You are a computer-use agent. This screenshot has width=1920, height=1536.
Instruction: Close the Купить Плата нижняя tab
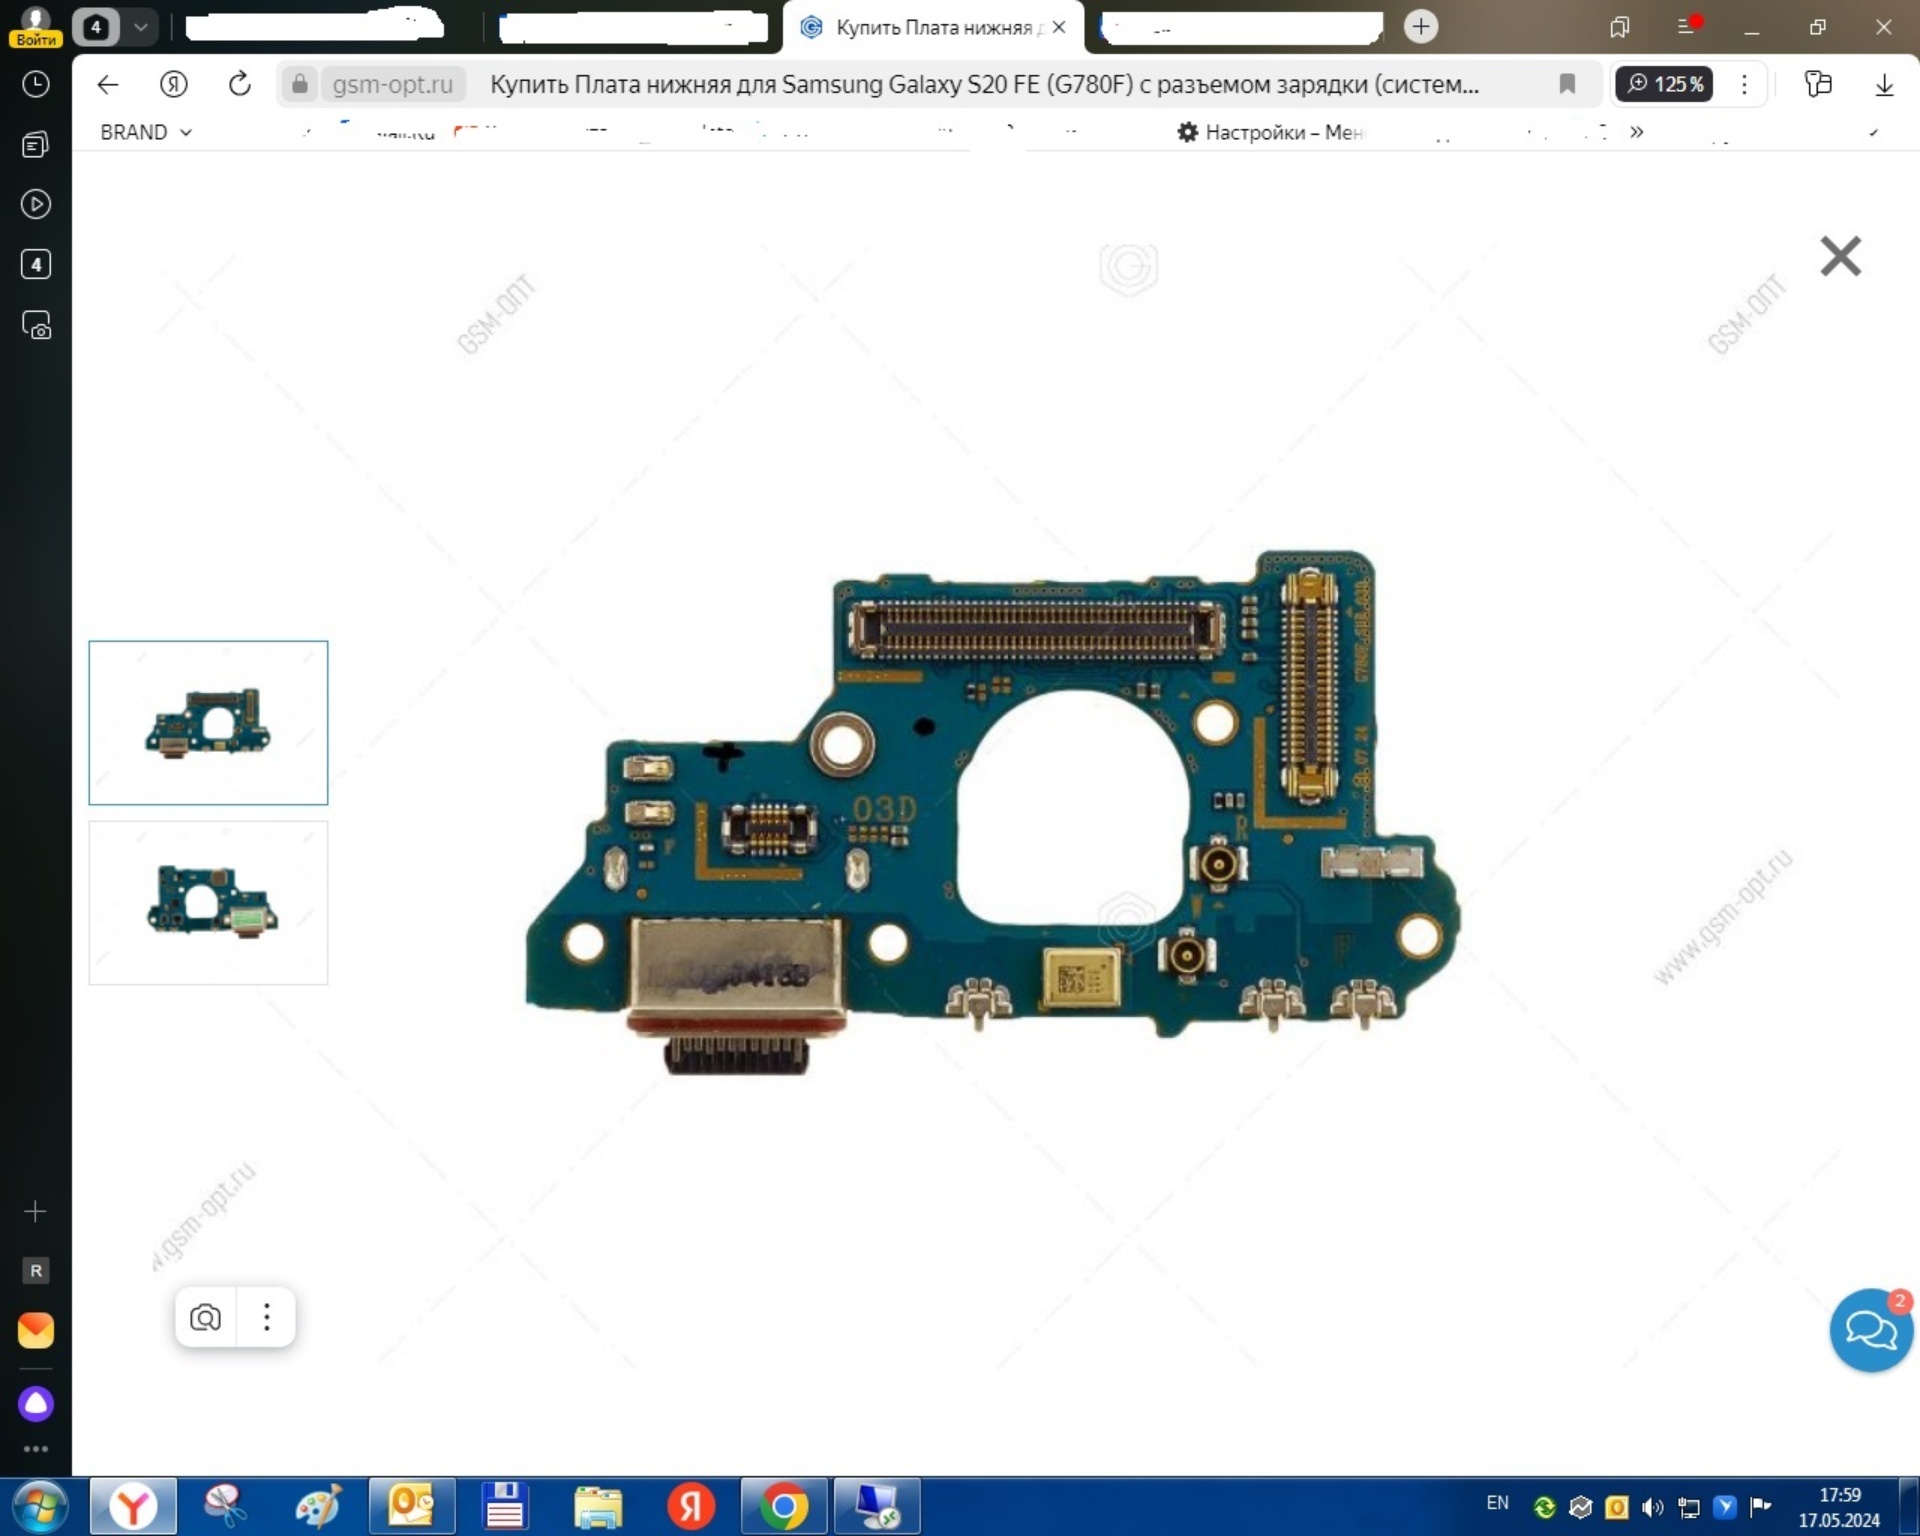(1059, 28)
